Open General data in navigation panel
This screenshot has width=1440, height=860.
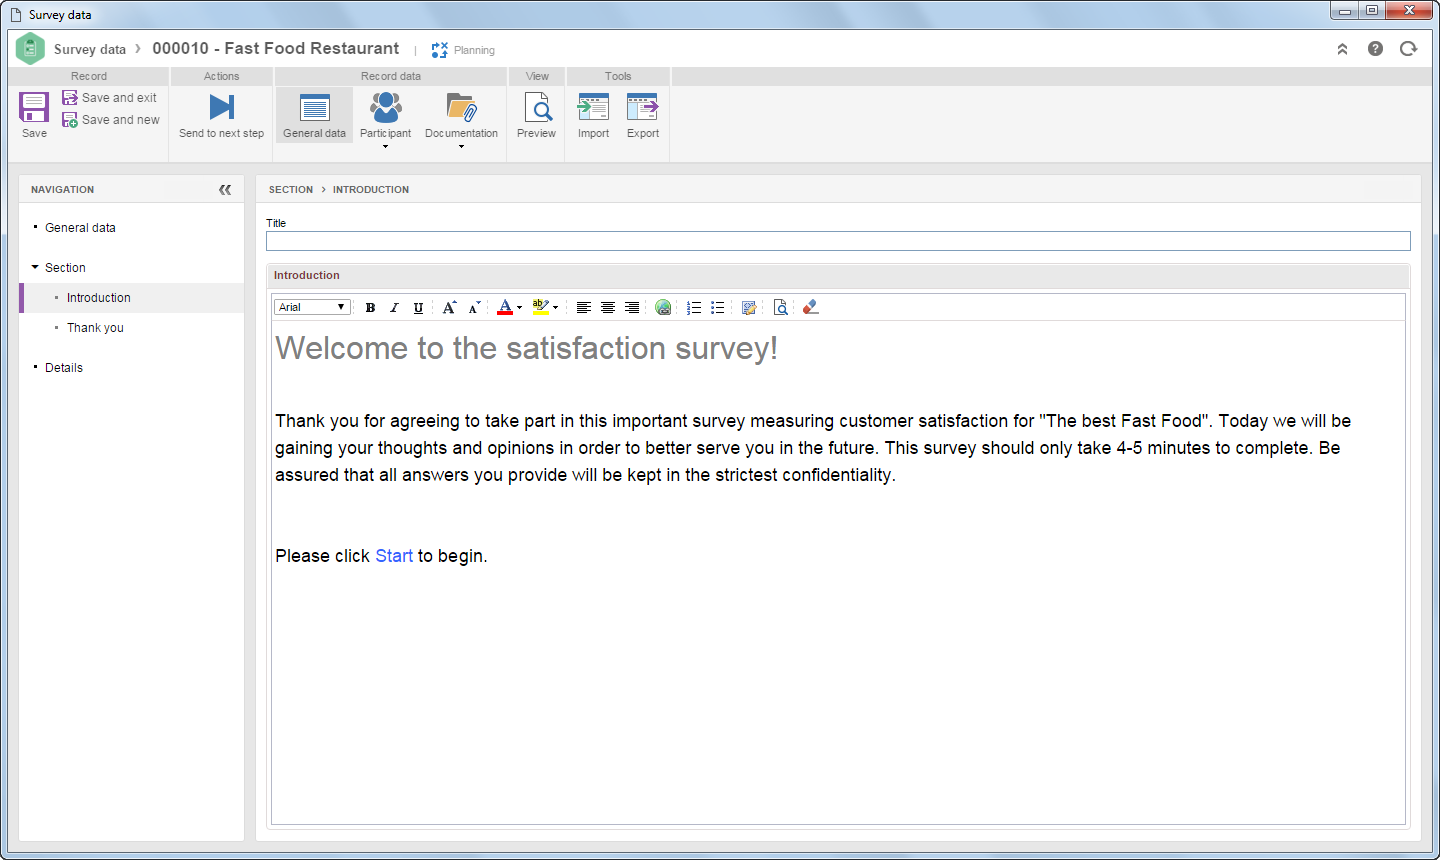point(80,227)
